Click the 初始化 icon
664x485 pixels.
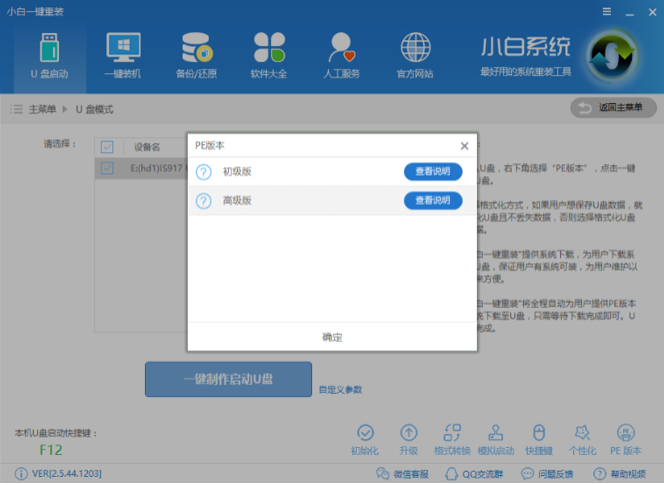[365, 438]
